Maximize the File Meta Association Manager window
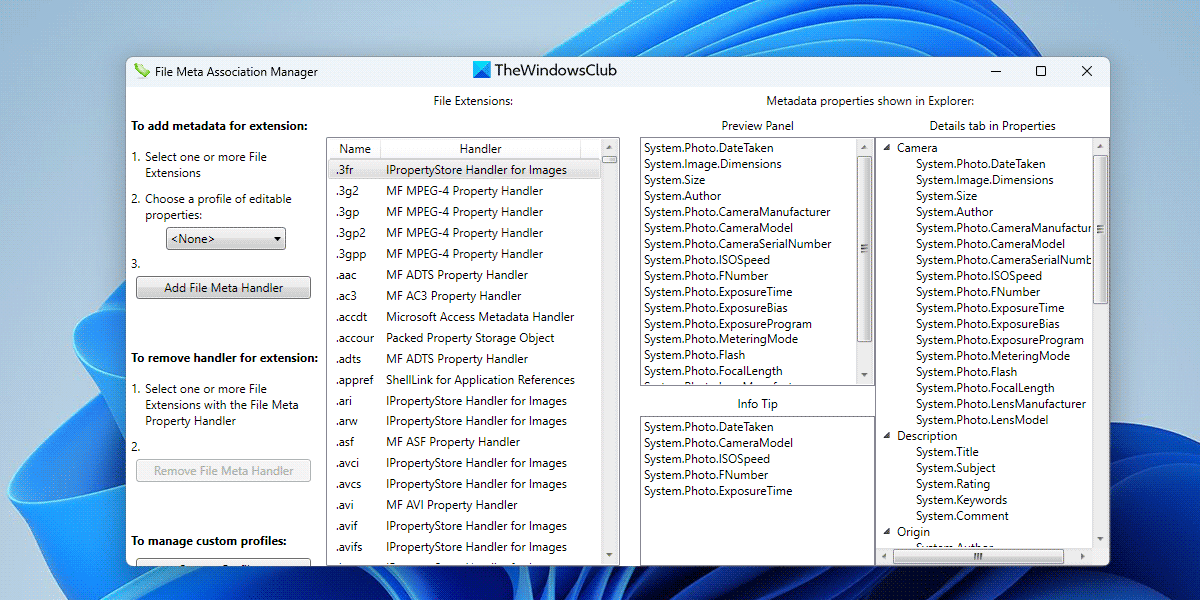 [1040, 71]
